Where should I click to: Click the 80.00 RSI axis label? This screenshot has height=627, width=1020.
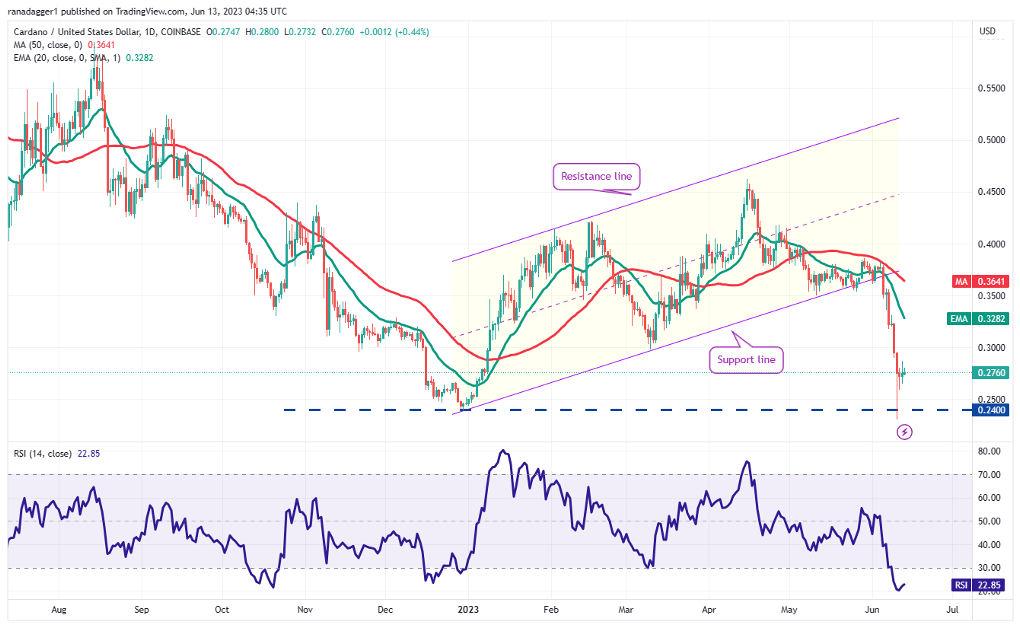989,451
